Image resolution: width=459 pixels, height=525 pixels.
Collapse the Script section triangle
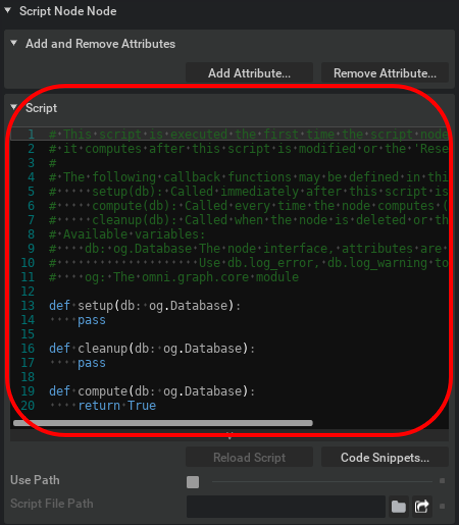pos(14,107)
